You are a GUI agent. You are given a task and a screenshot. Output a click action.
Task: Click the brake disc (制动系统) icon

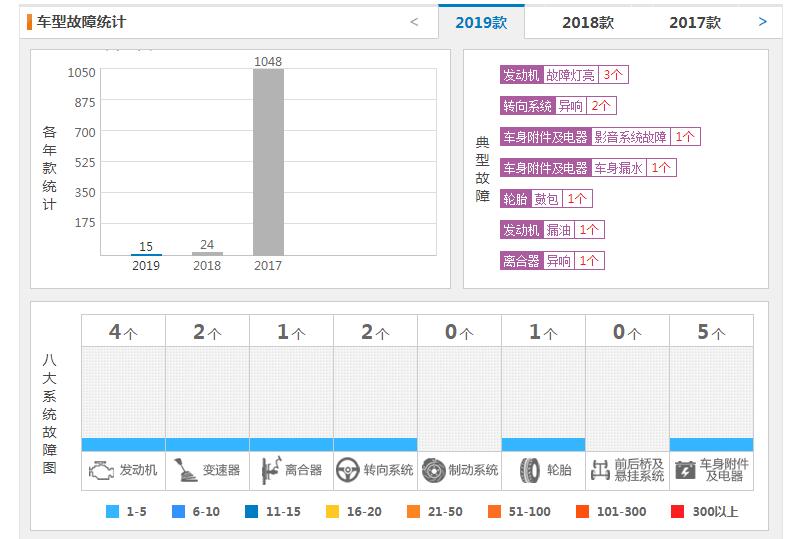tap(433, 471)
